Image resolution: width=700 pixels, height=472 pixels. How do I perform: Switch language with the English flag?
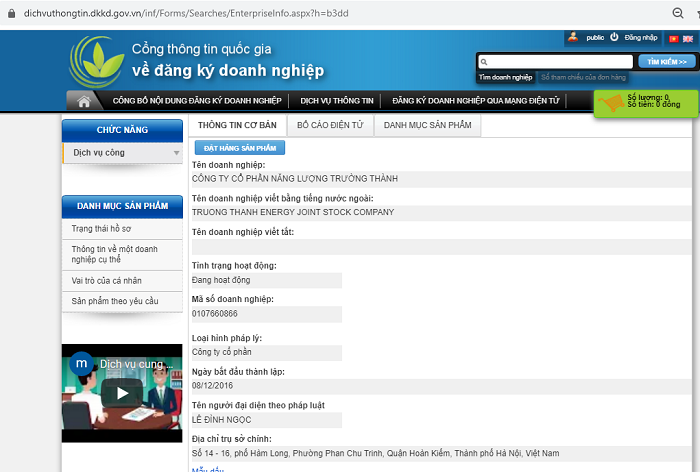tap(688, 38)
